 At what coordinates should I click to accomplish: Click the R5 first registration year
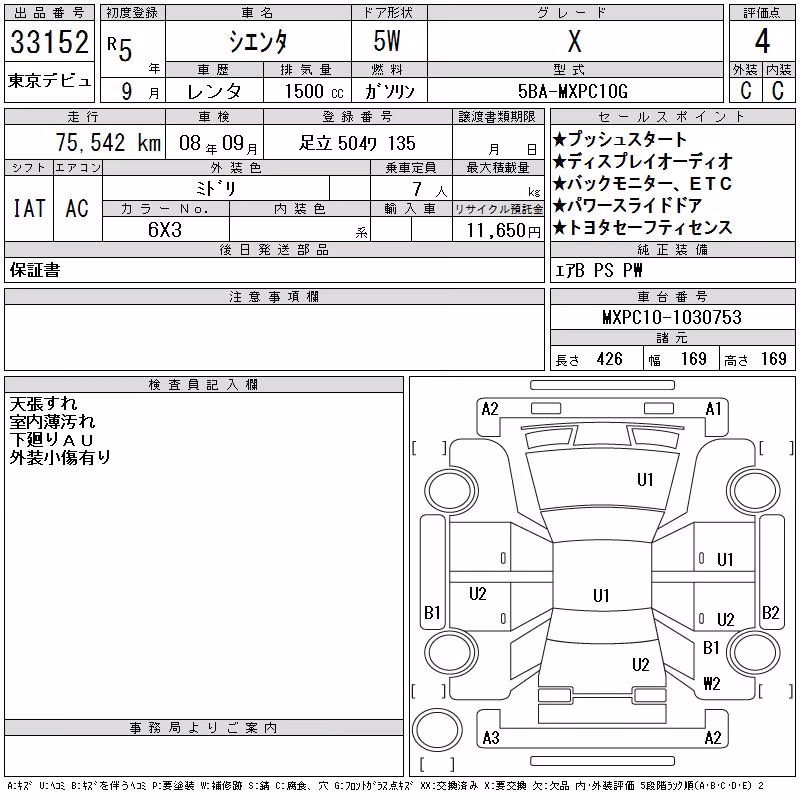coord(120,49)
